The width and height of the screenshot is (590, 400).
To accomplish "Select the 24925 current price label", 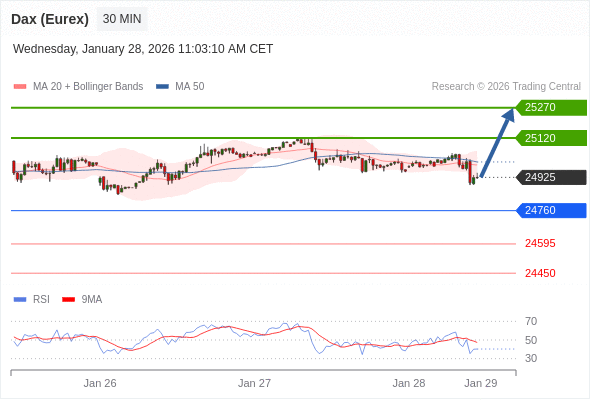I will [551, 177].
